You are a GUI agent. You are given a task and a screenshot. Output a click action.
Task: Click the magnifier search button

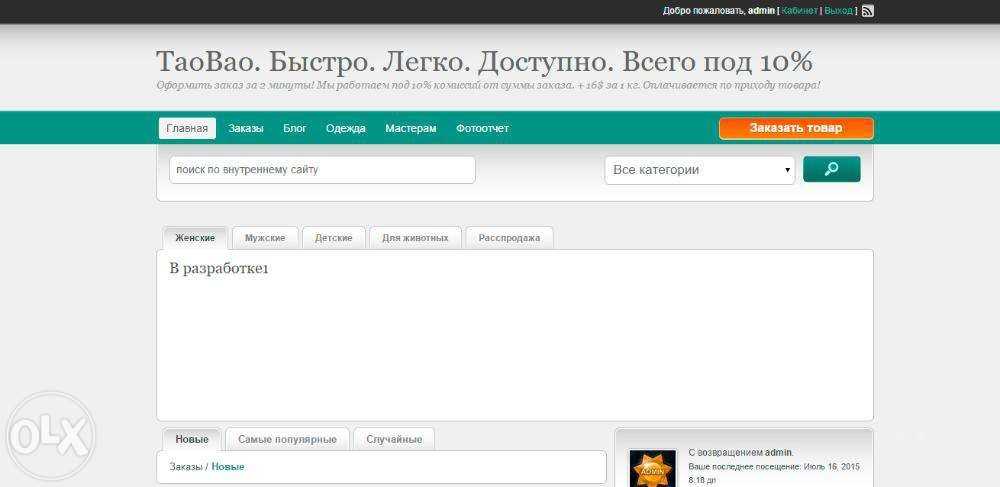(832, 169)
